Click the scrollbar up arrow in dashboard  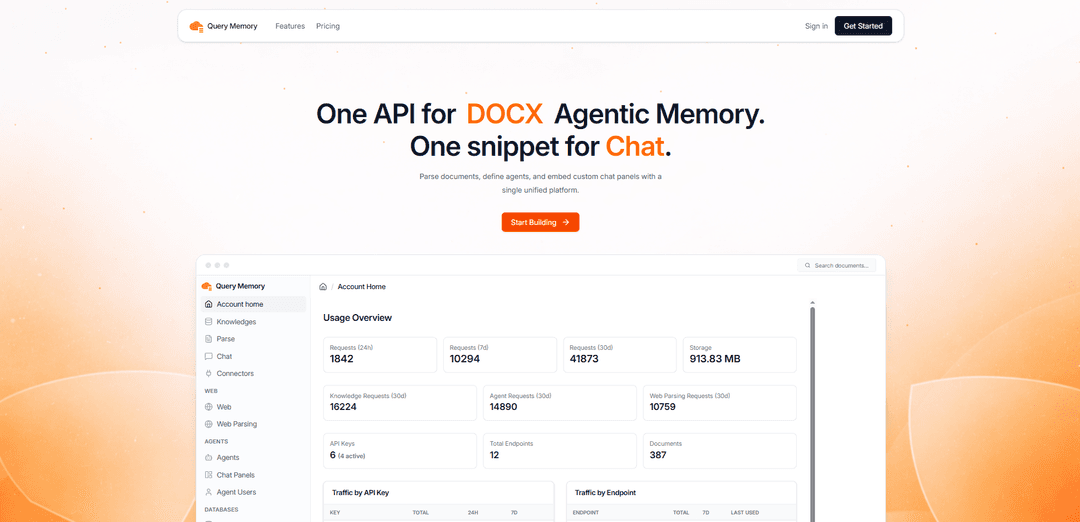(813, 303)
